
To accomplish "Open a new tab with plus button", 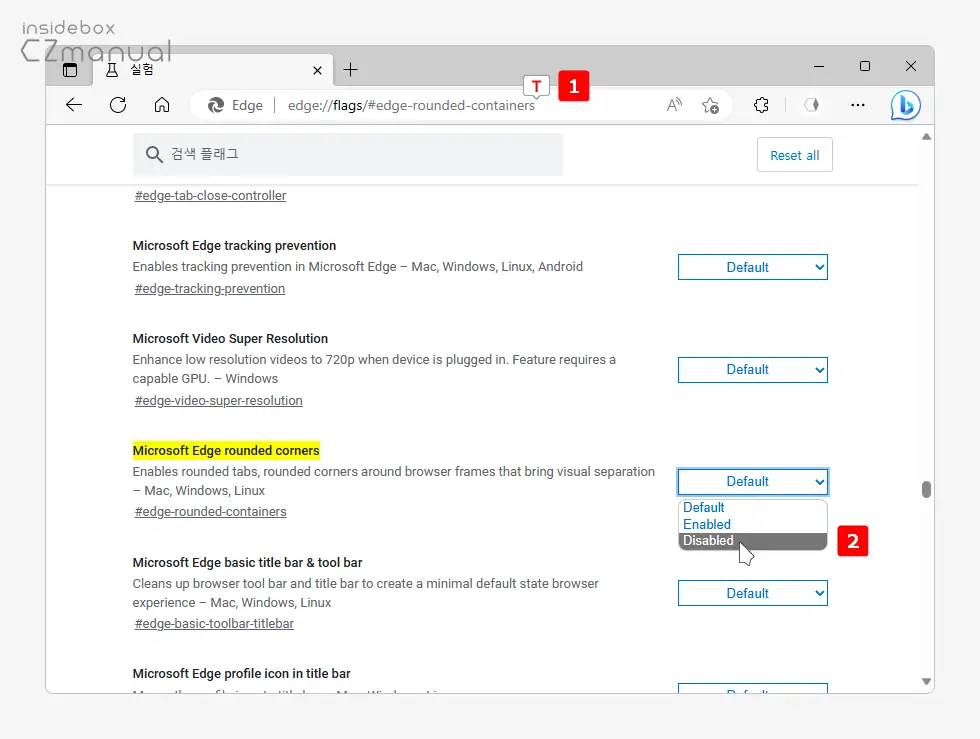I will coord(350,70).
